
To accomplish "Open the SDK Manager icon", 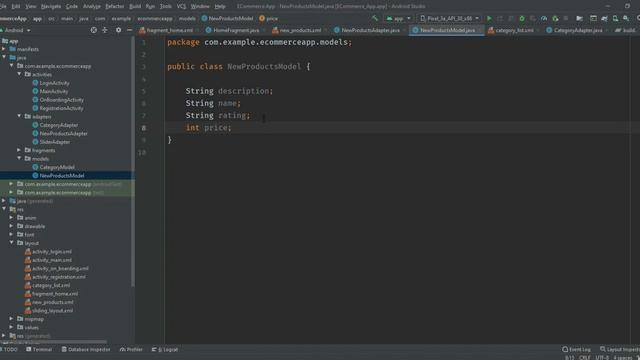I will tap(626, 18).
